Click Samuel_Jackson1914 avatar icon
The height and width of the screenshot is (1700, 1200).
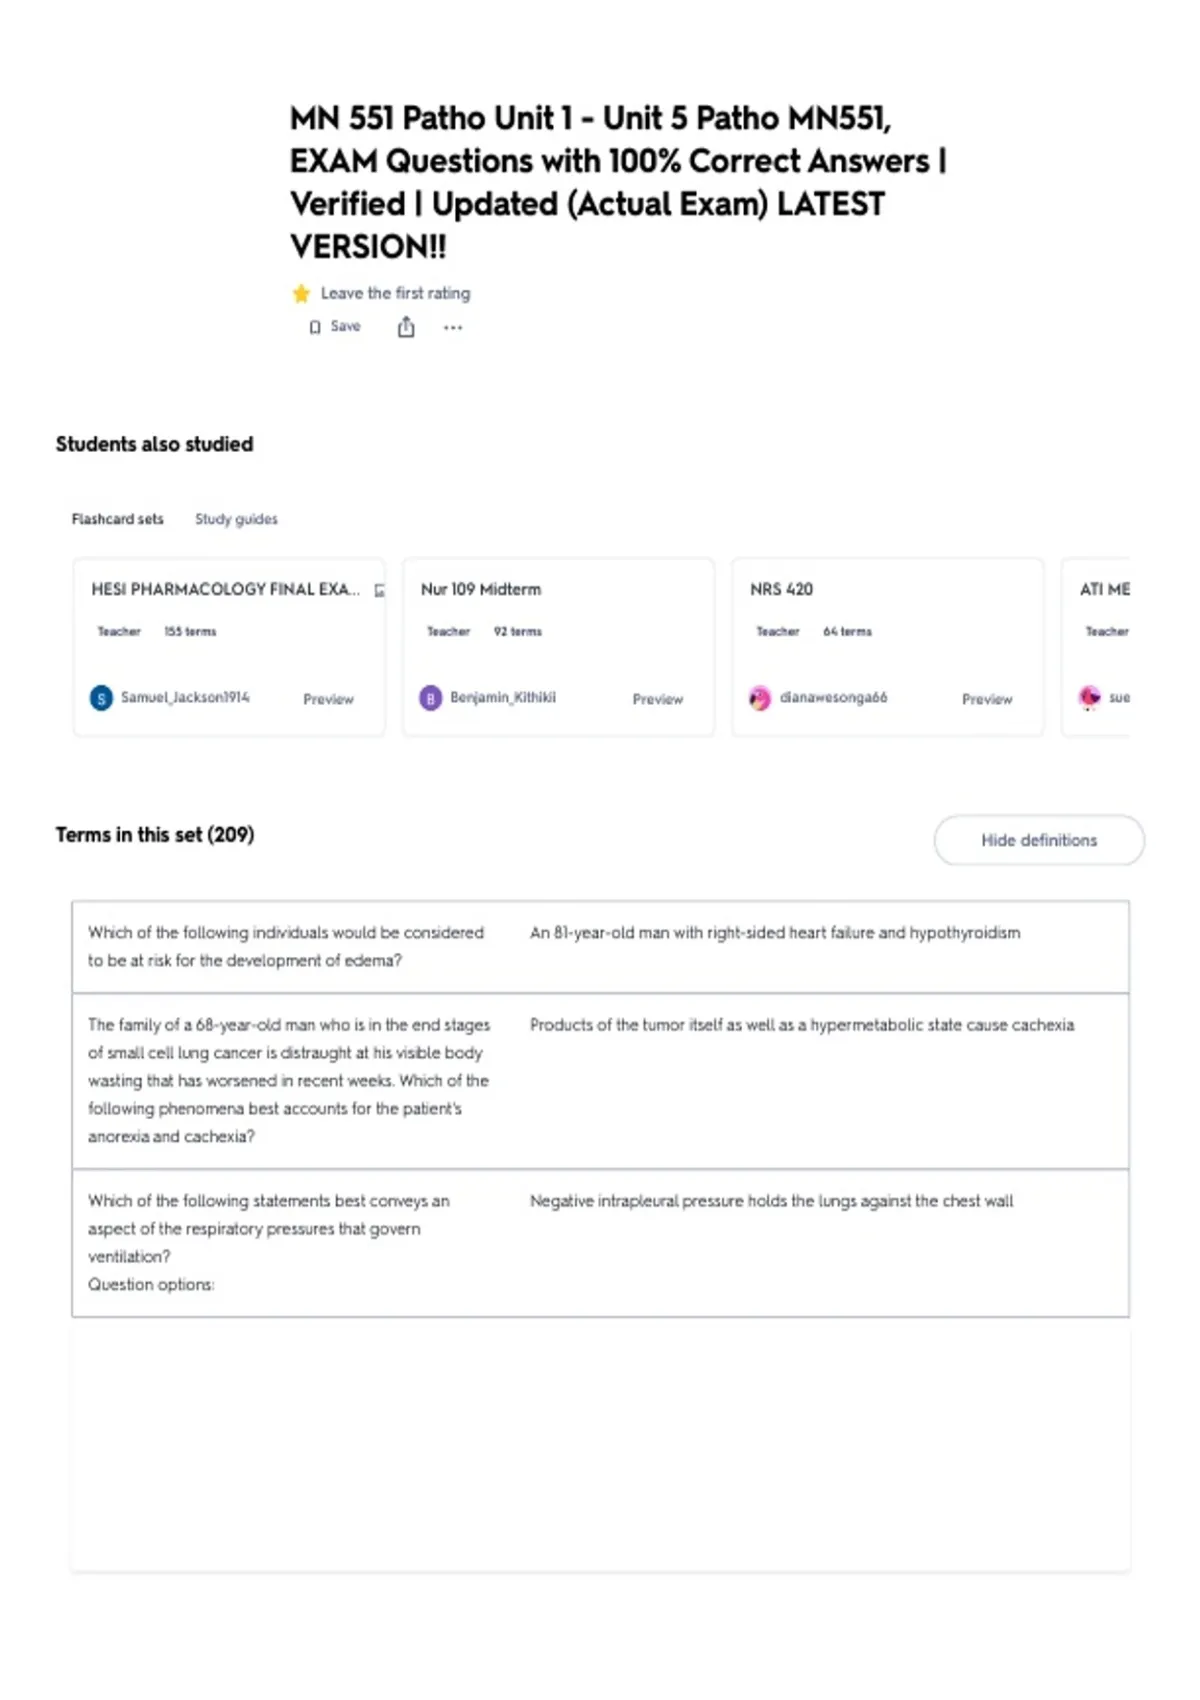[101, 698]
